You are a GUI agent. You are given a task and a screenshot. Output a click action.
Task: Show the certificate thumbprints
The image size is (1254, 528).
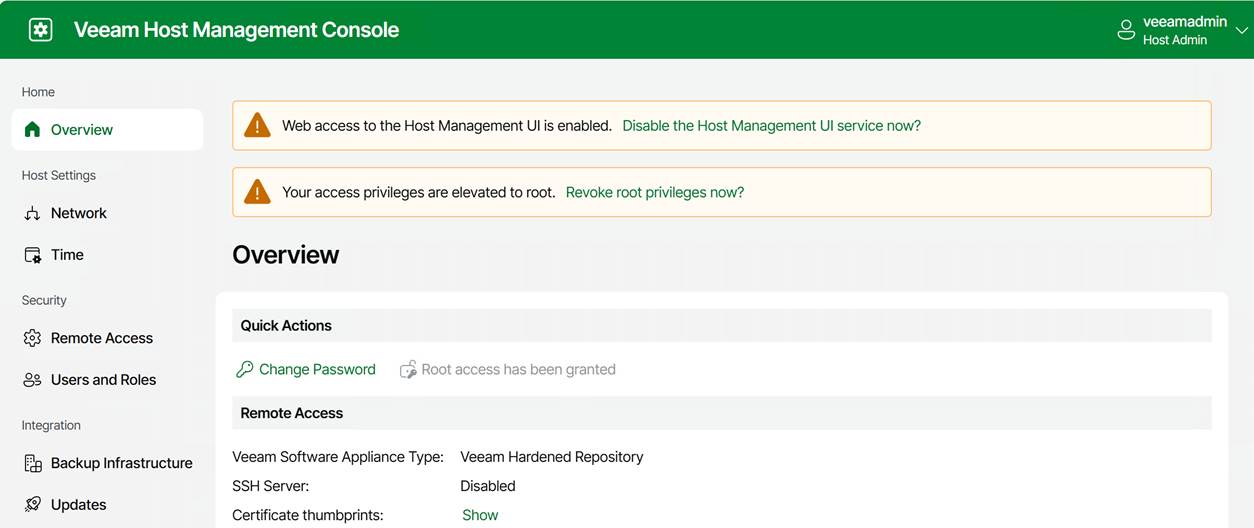coord(480,515)
